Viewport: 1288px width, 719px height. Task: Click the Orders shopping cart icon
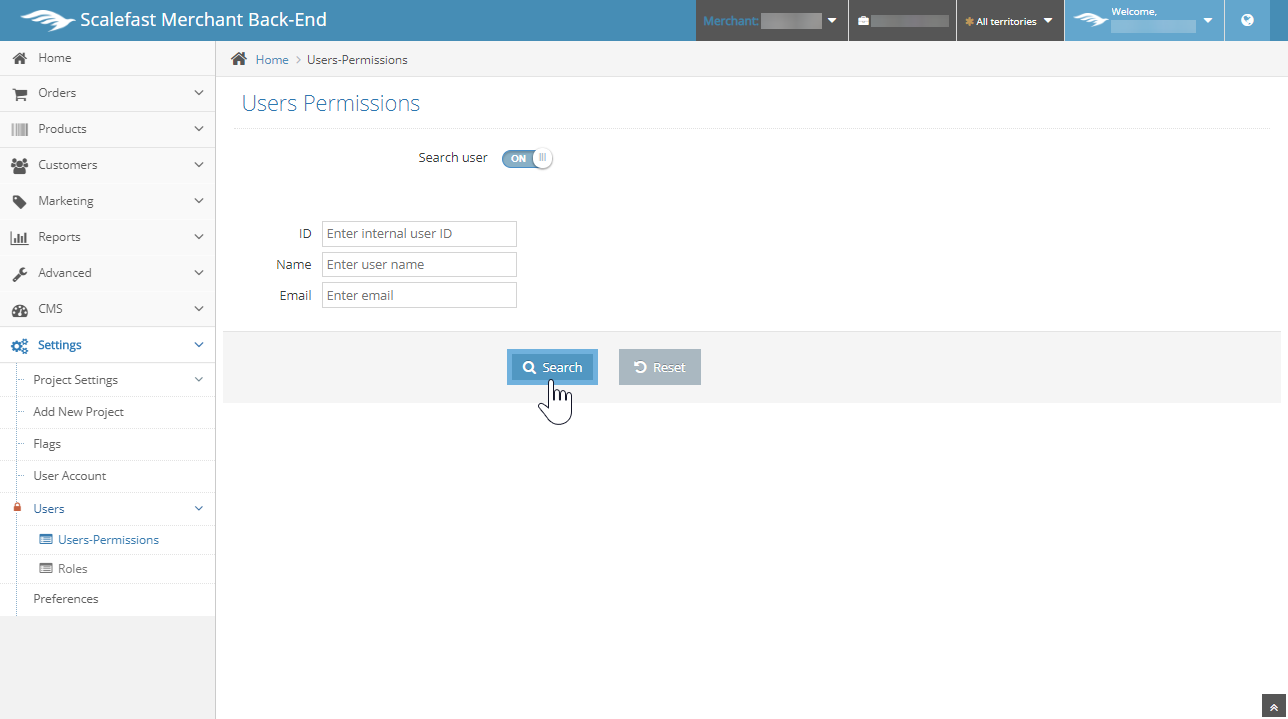(19, 93)
